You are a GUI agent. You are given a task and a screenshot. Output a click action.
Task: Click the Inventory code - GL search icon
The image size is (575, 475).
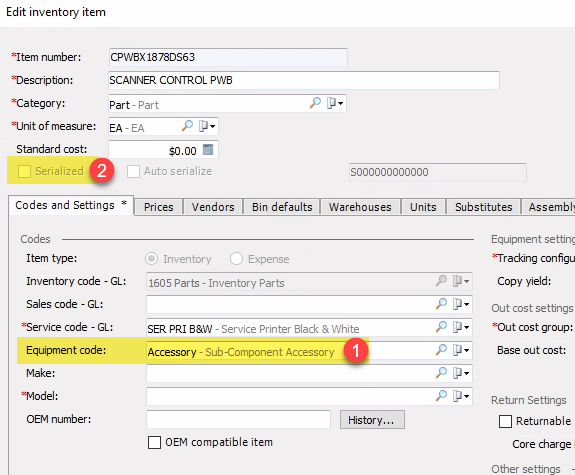click(441, 281)
